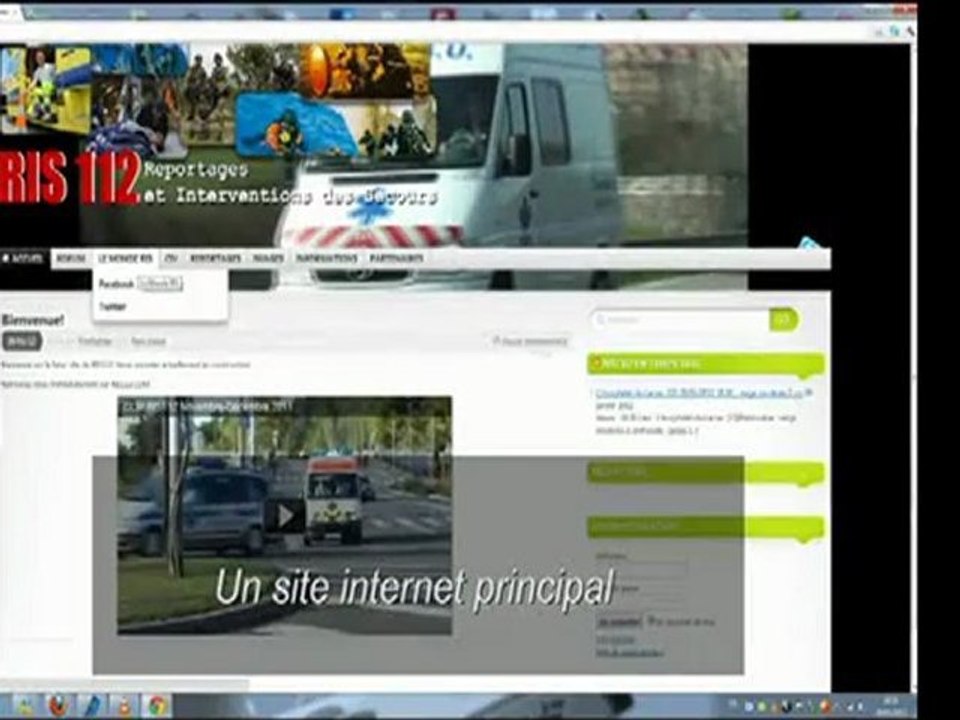Open the Reportages menu item
This screenshot has height=720, width=960.
point(216,259)
